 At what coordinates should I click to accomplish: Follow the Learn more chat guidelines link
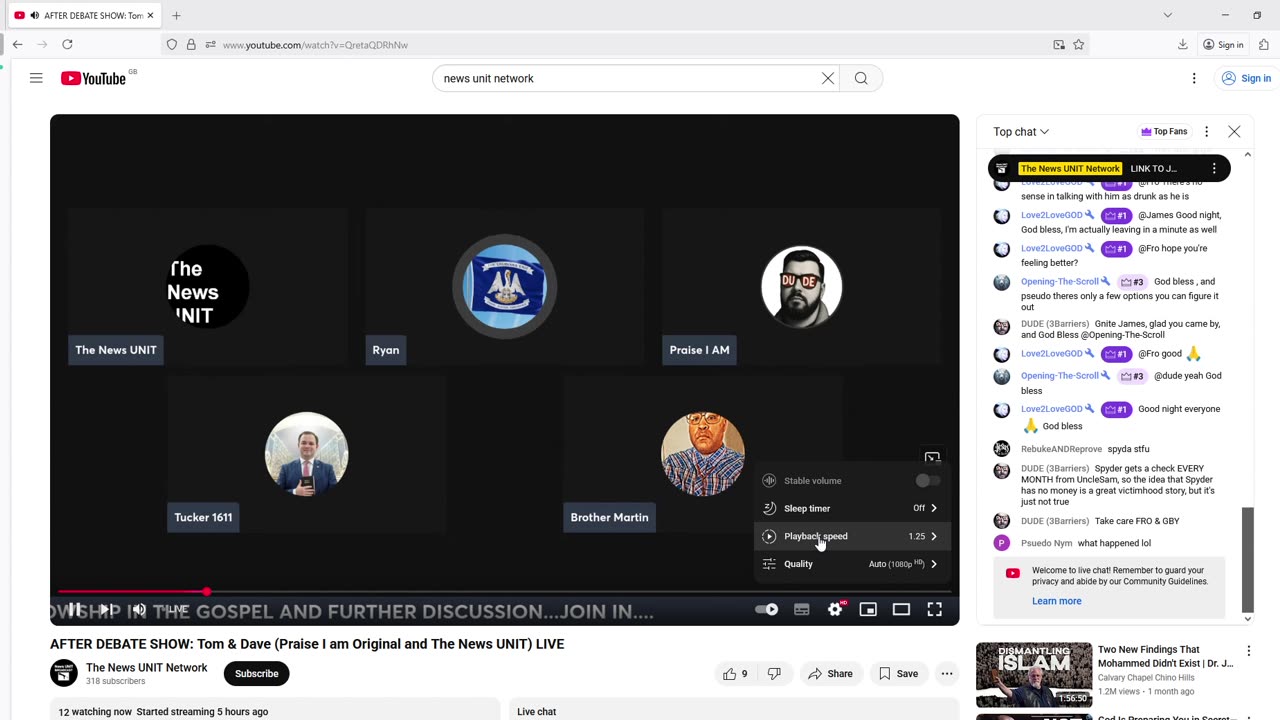point(1057,601)
